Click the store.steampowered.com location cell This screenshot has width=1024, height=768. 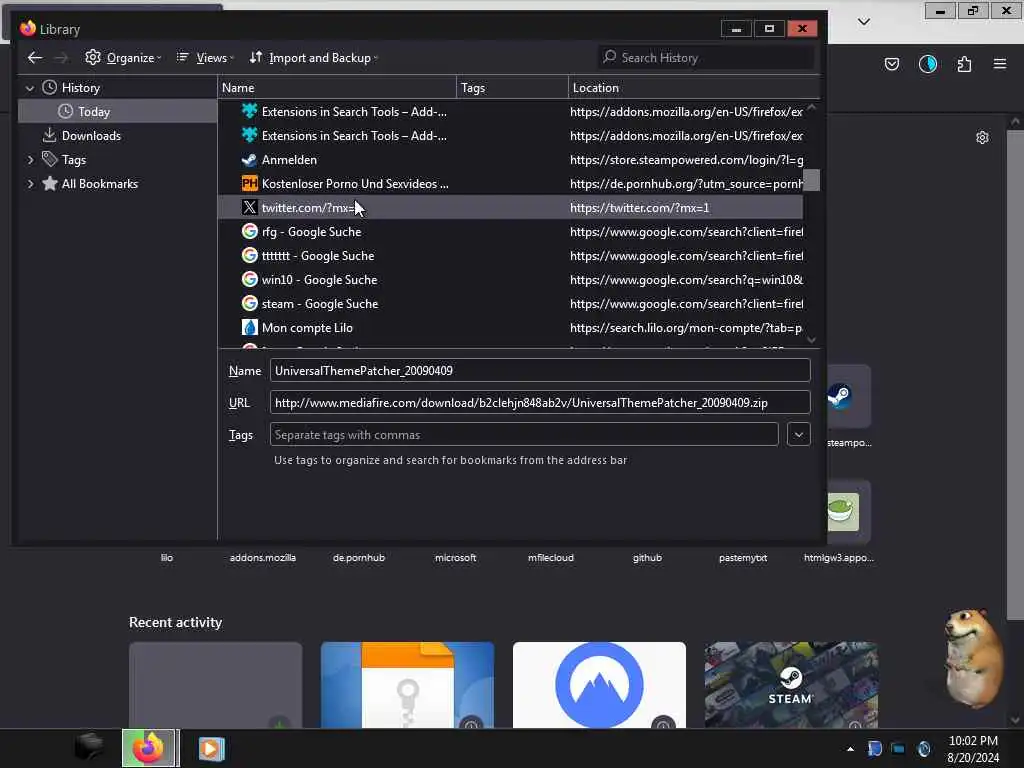pos(686,160)
